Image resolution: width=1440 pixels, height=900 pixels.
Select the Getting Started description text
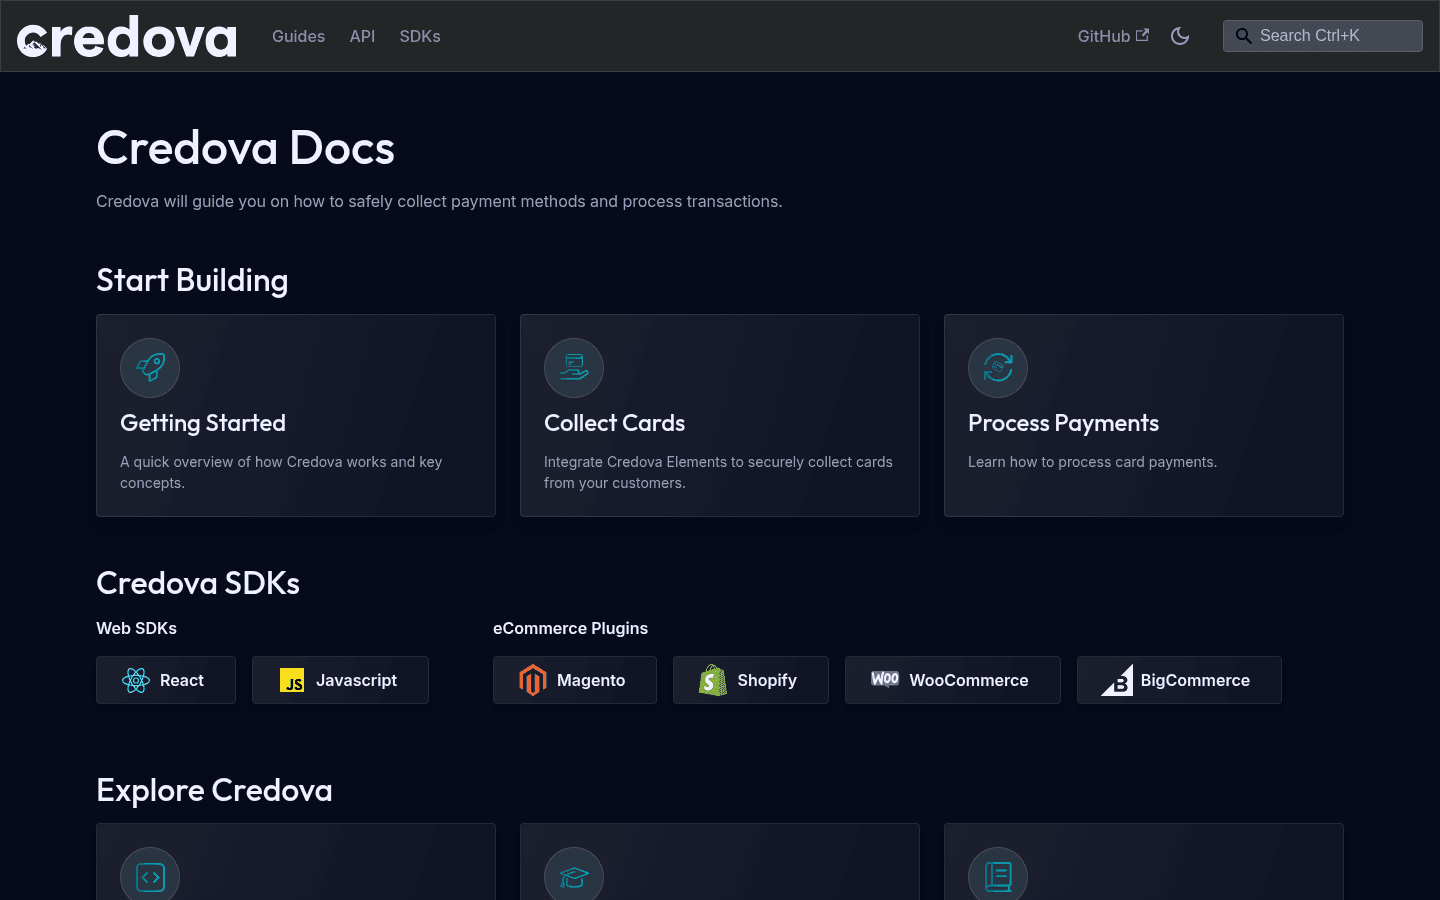point(281,472)
